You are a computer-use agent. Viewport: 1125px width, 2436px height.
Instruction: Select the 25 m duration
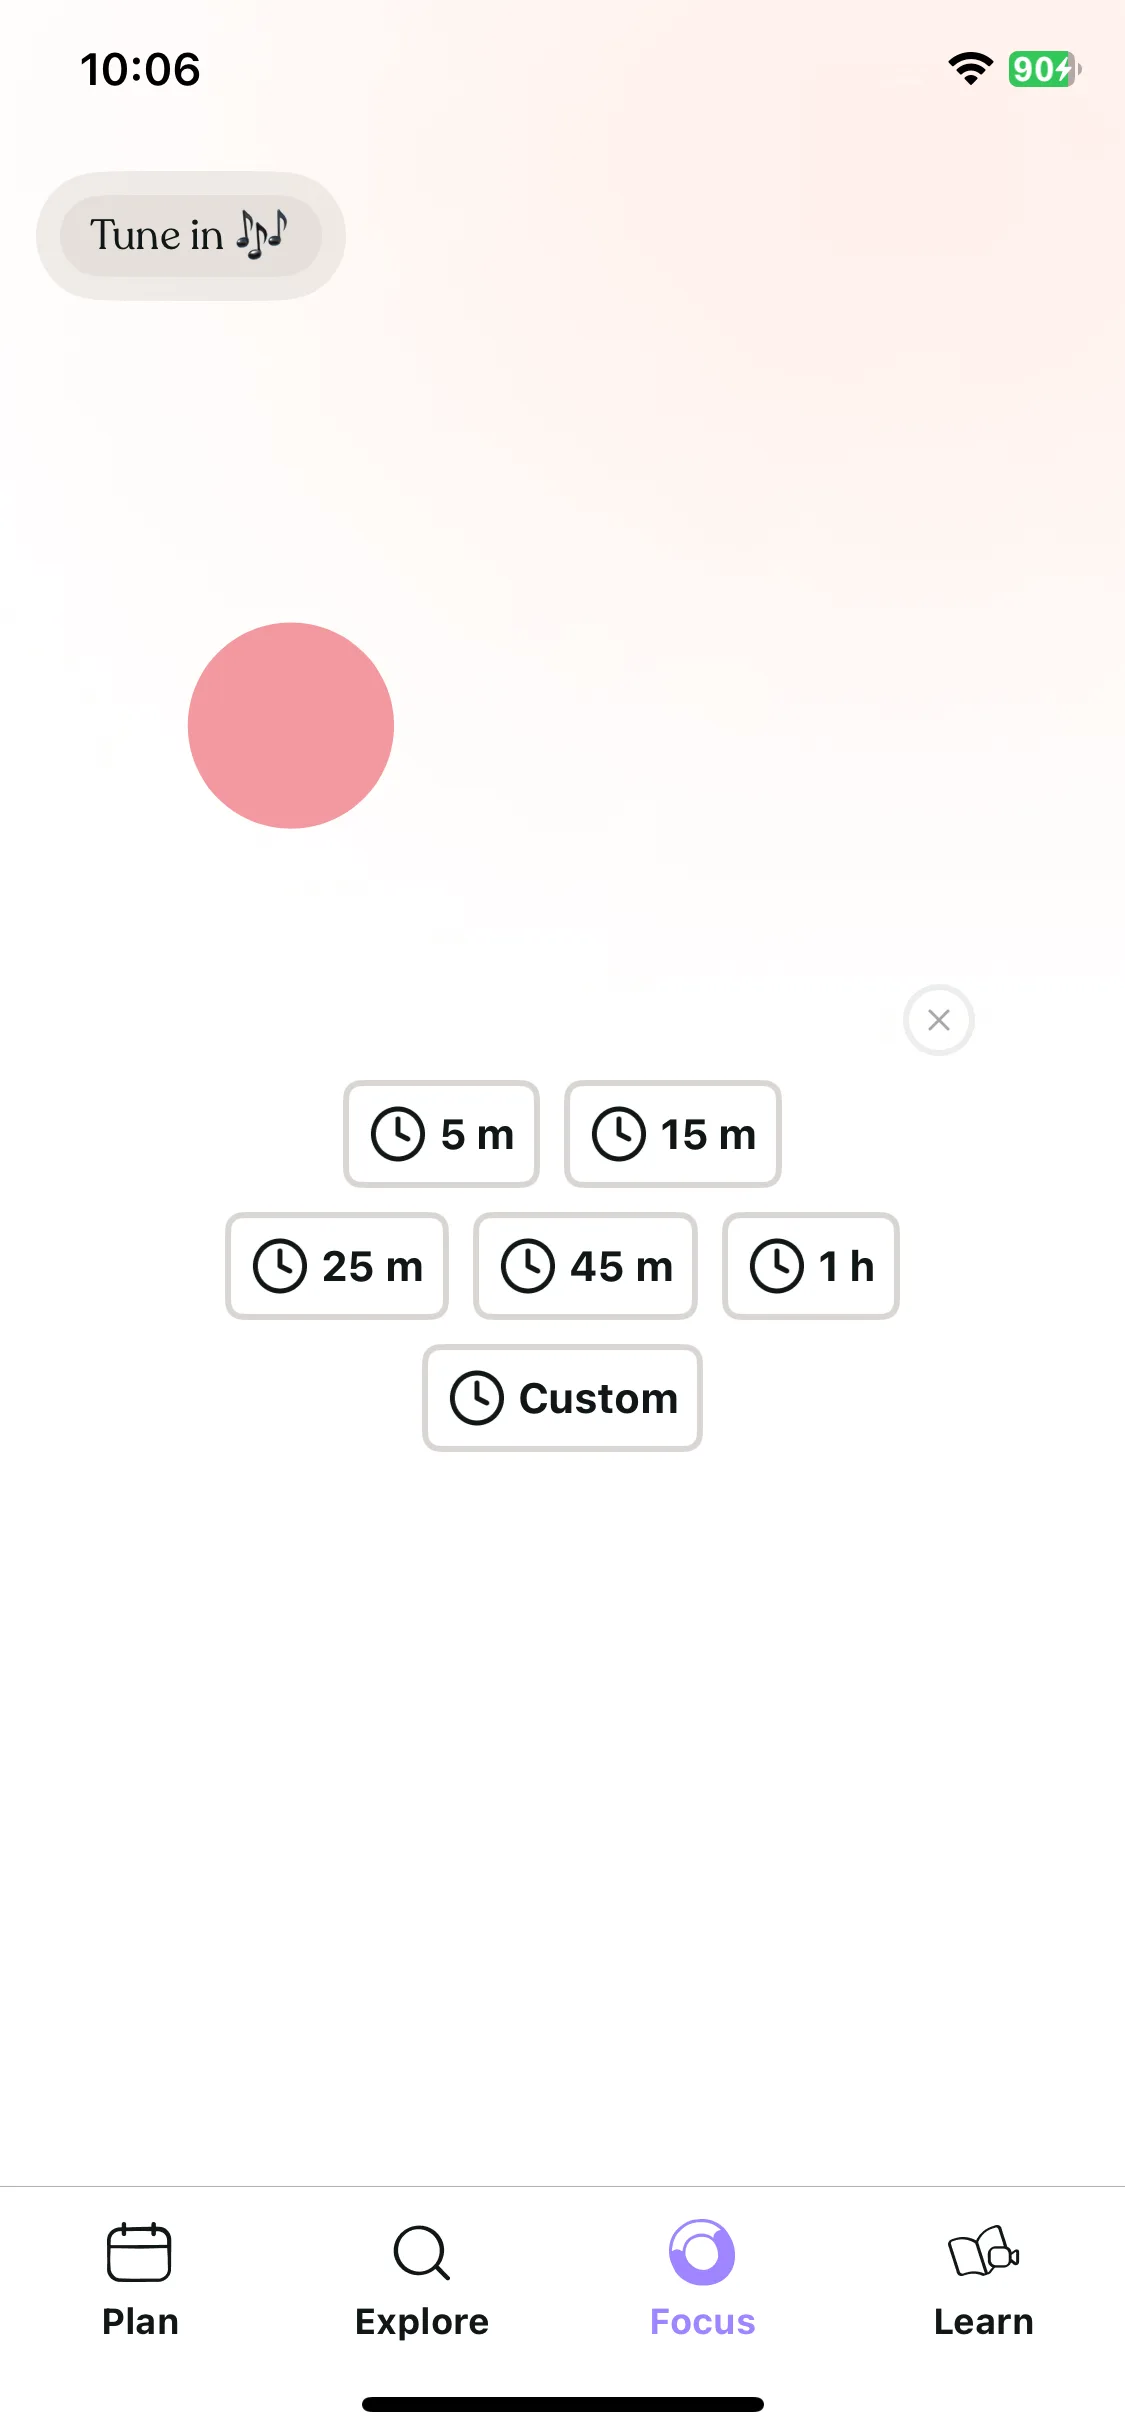[x=337, y=1266]
